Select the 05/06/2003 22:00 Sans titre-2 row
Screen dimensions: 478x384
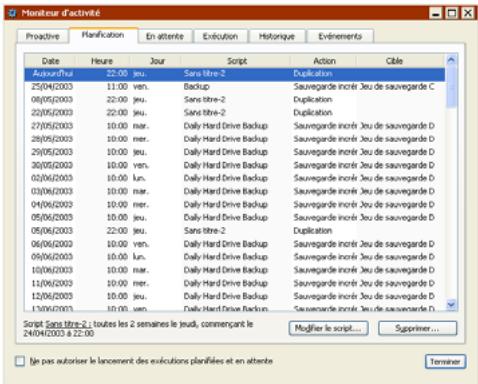pos(235,231)
